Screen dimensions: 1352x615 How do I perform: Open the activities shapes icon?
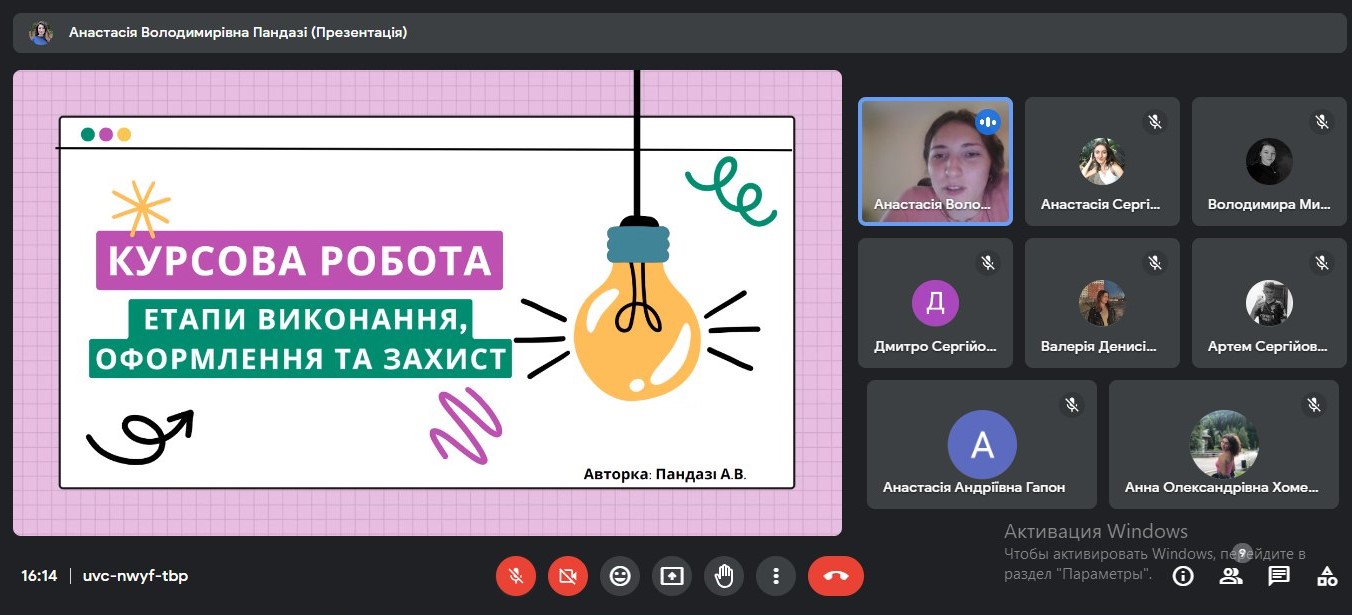(1327, 576)
